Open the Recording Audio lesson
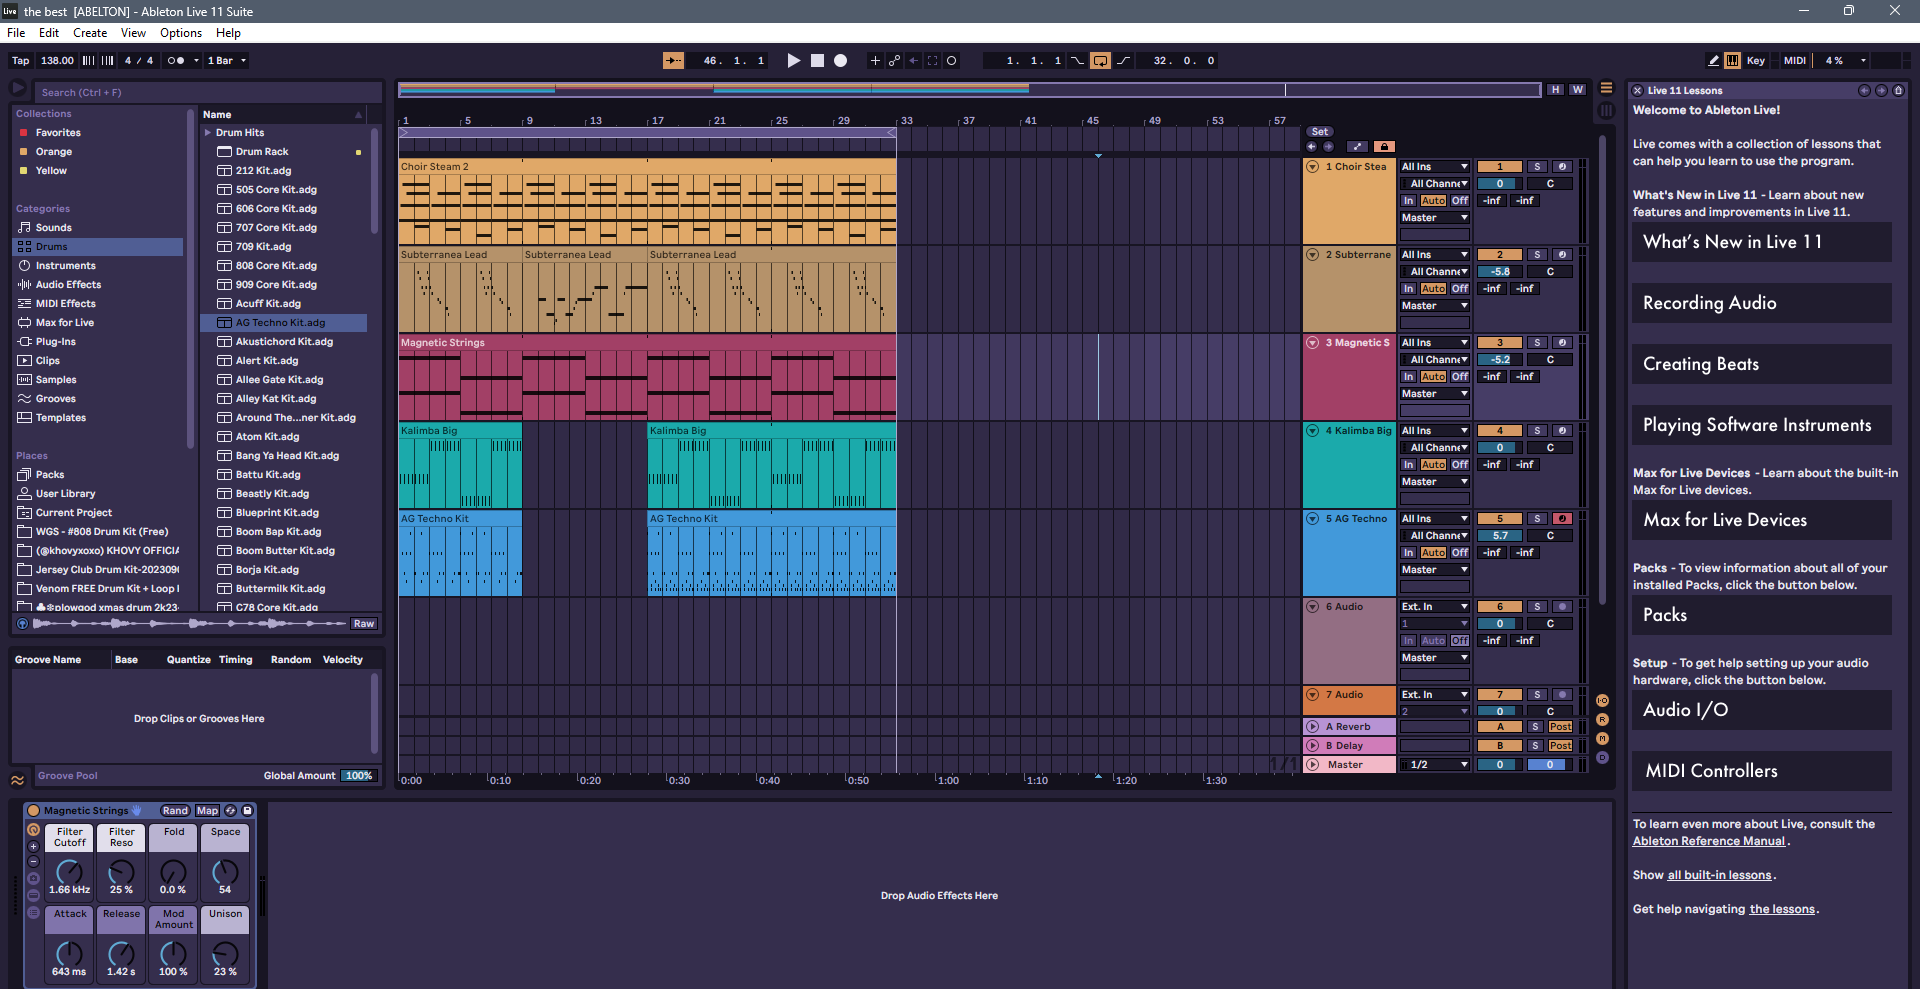This screenshot has height=989, width=1920. click(x=1761, y=303)
